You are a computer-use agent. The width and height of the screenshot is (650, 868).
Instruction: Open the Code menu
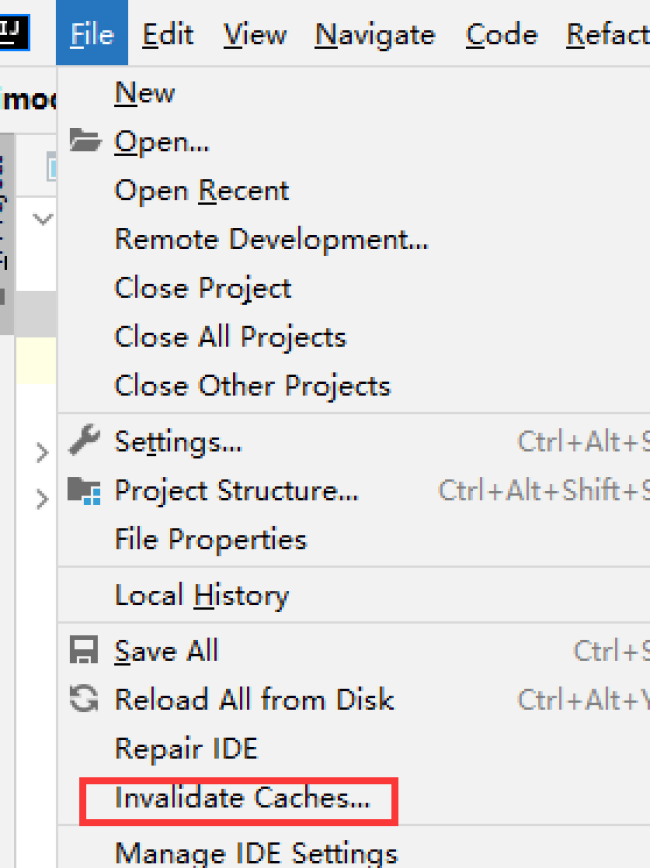(x=501, y=35)
